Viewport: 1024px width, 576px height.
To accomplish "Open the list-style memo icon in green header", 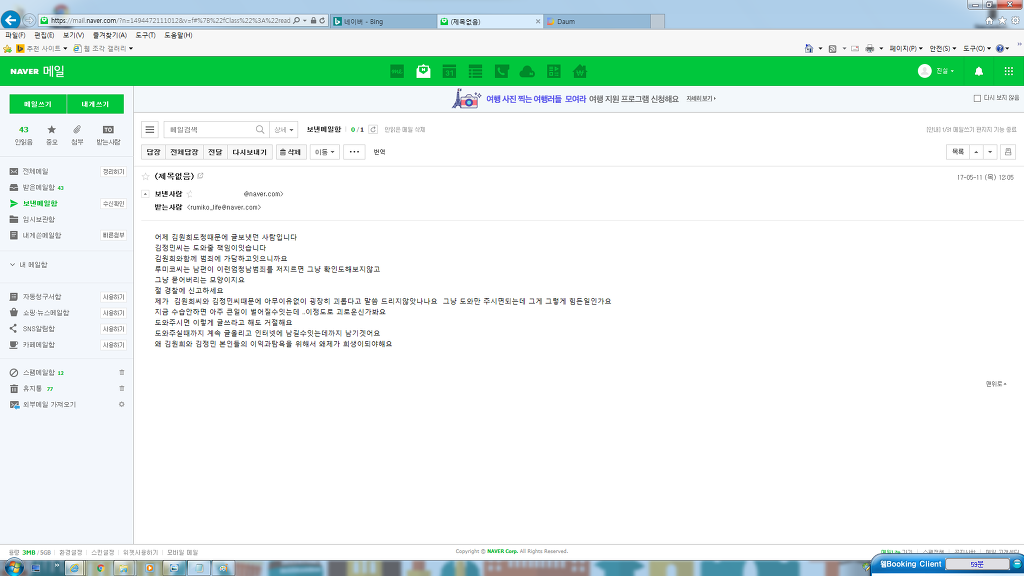I will coord(475,71).
